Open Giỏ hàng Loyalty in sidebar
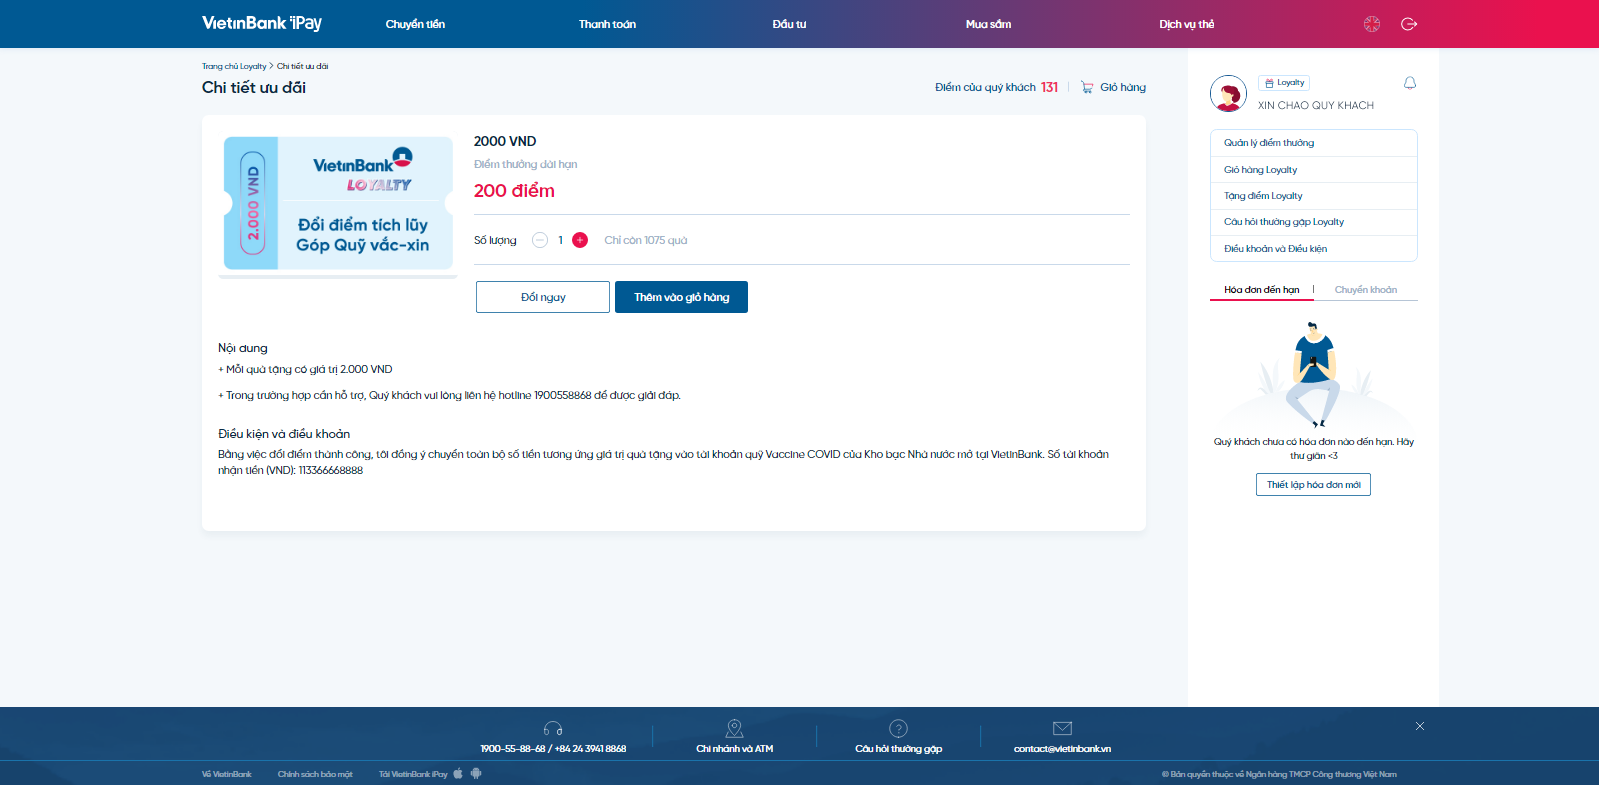This screenshot has height=785, width=1599. pos(1314,170)
